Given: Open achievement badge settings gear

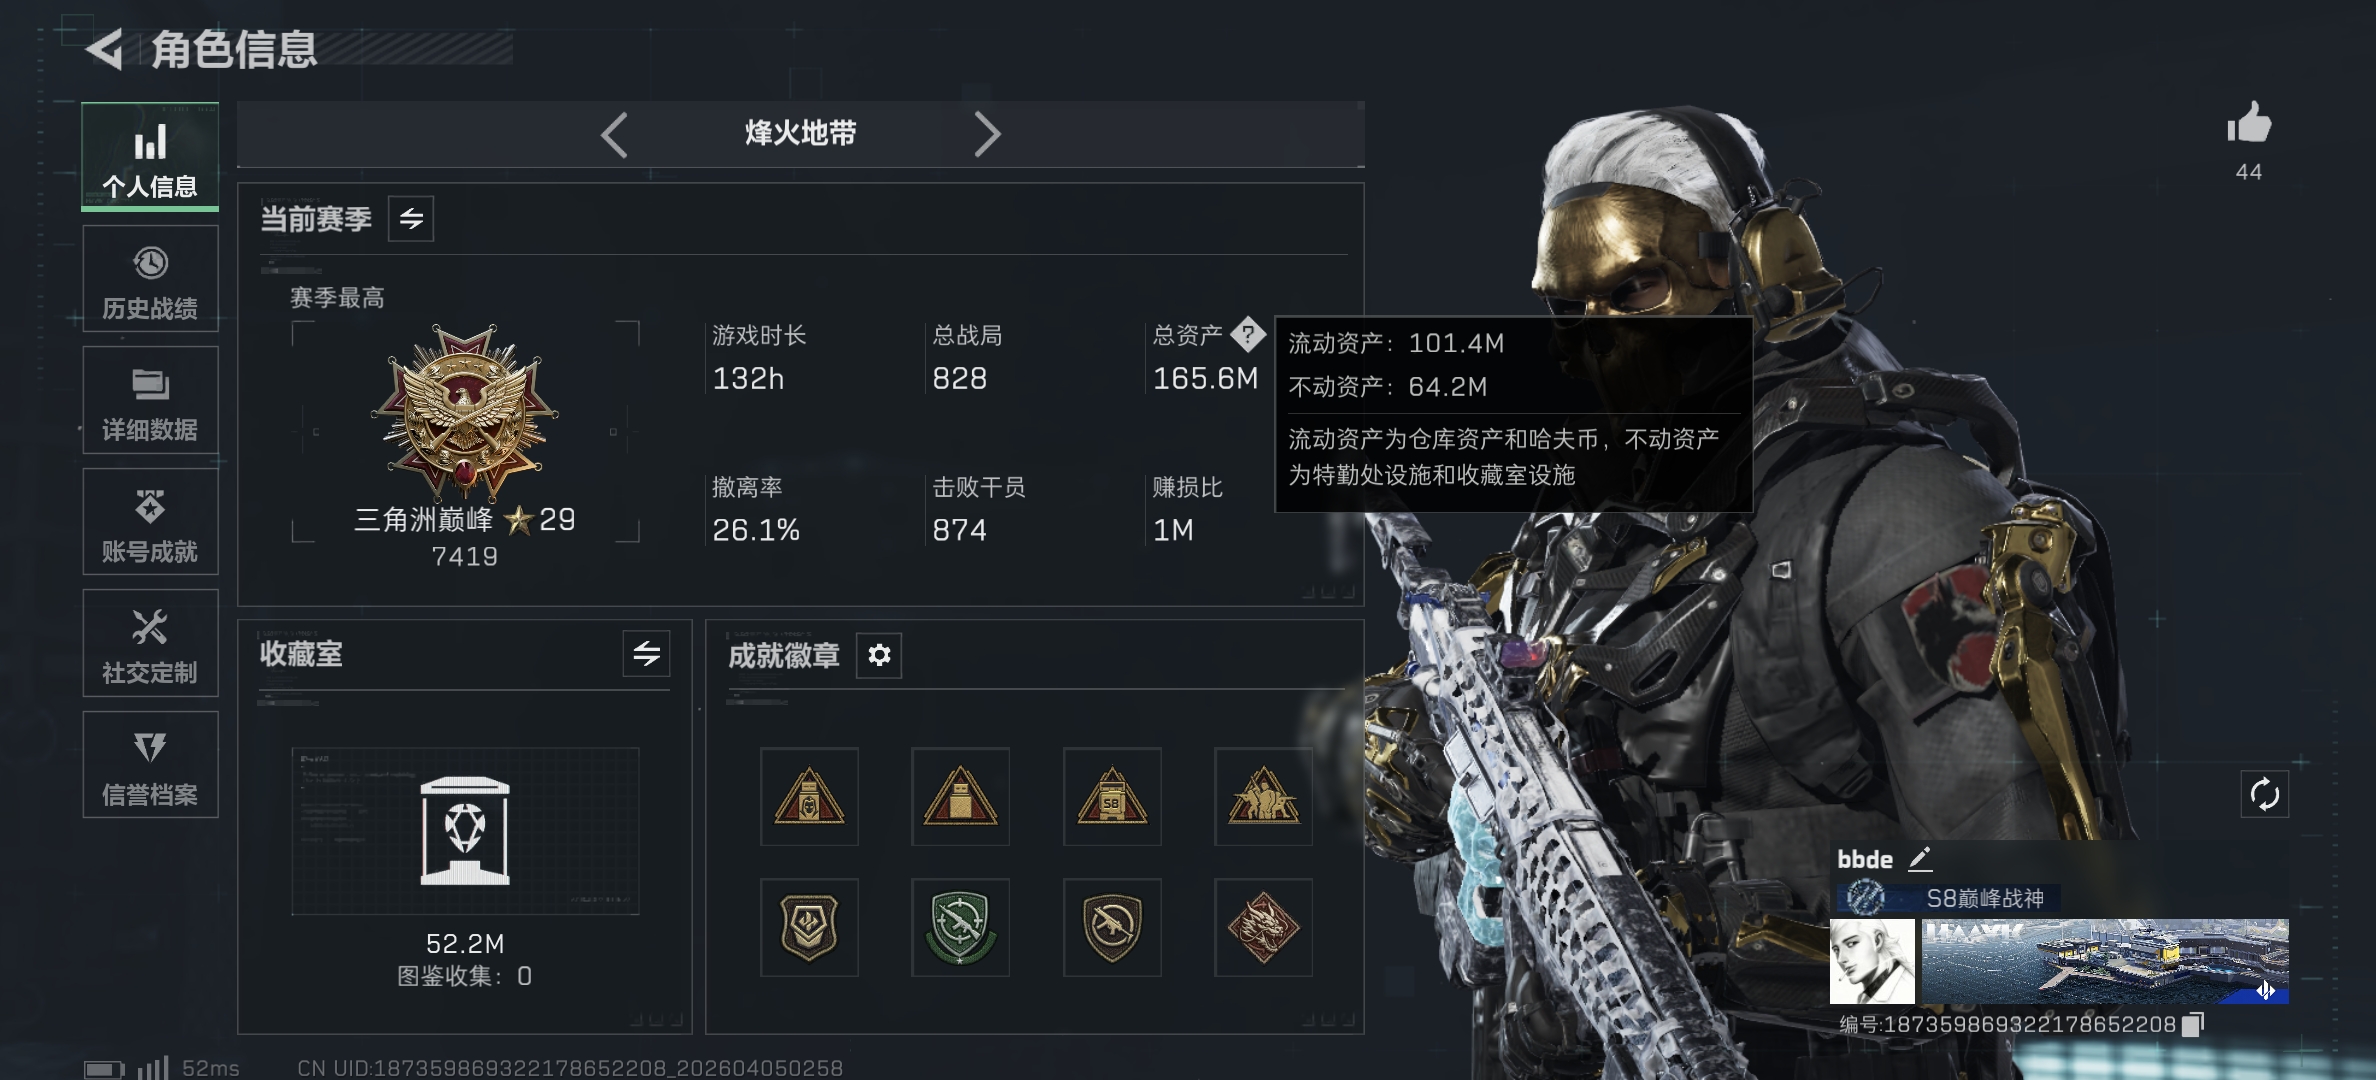Looking at the screenshot, I should 879,655.
